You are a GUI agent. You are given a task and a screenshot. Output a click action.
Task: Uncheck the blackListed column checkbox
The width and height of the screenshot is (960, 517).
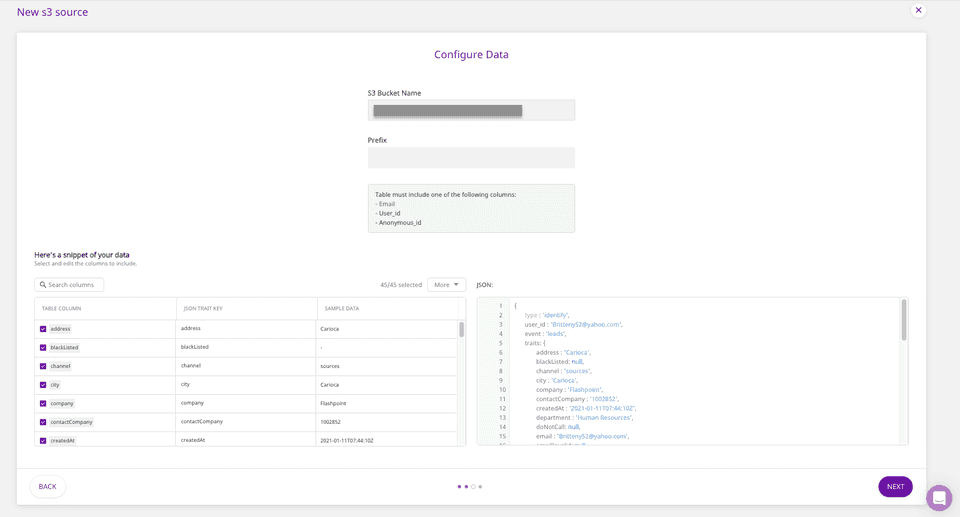(x=43, y=348)
